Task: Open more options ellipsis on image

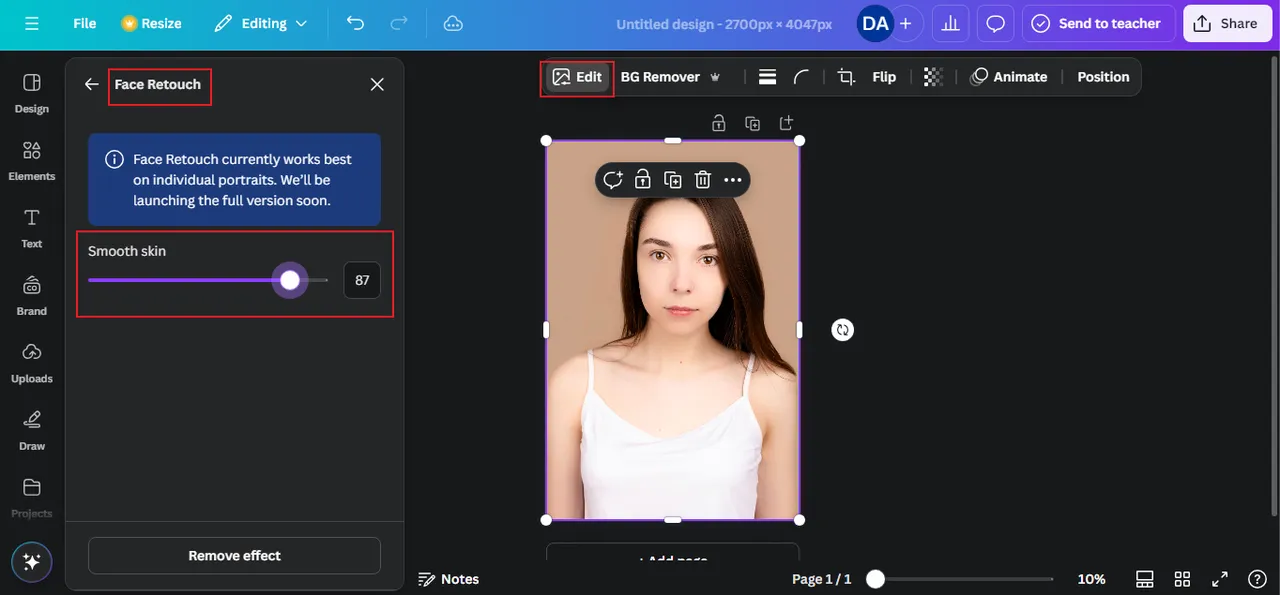Action: tap(733, 180)
